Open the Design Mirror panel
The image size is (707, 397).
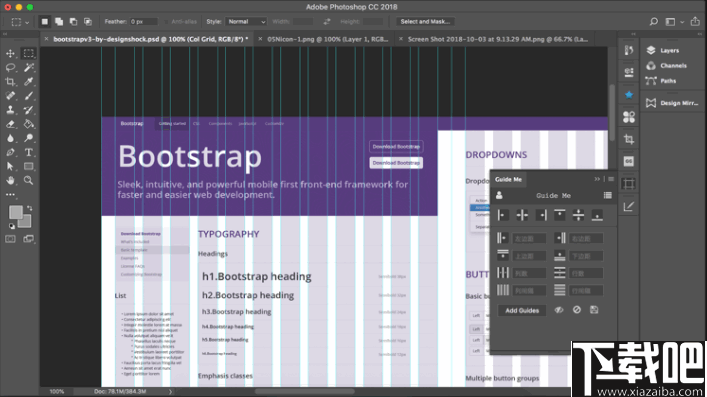pyautogui.click(x=672, y=103)
